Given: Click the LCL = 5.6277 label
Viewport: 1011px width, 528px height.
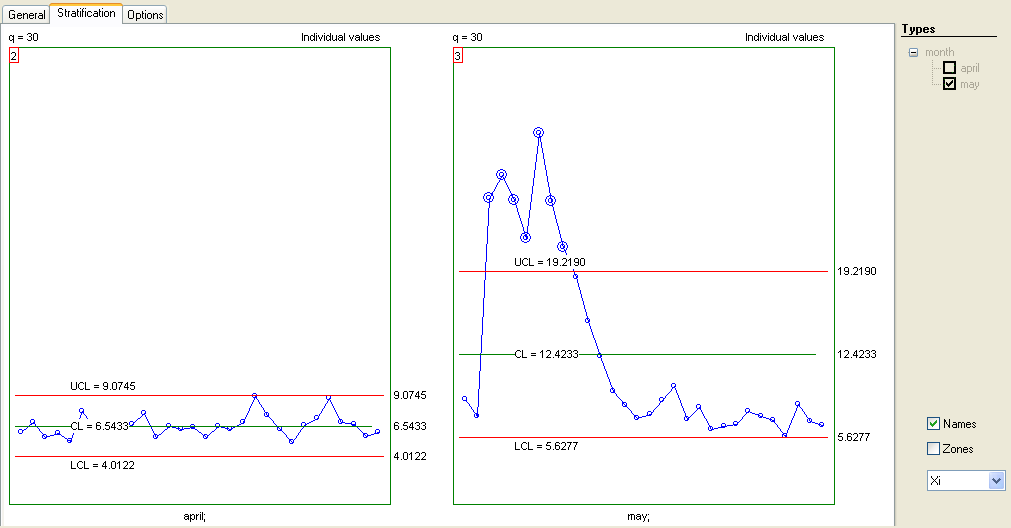Looking at the screenshot, I should (546, 446).
